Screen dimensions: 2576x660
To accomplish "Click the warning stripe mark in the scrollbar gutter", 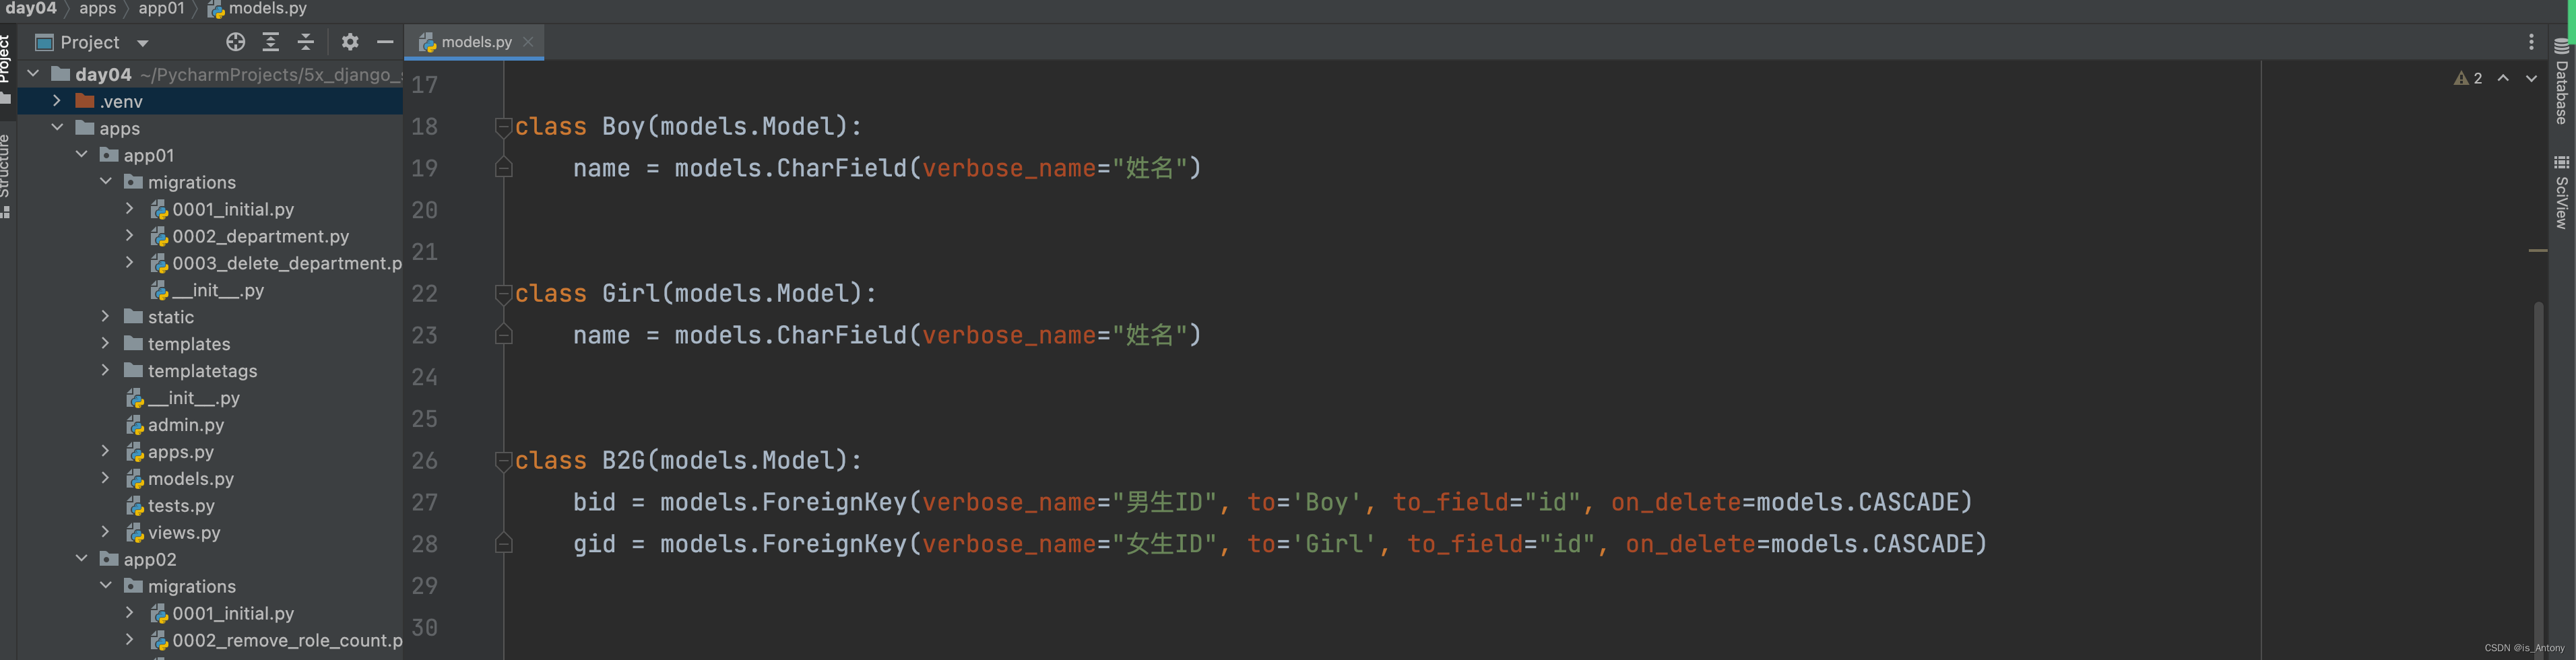I will (x=2538, y=250).
